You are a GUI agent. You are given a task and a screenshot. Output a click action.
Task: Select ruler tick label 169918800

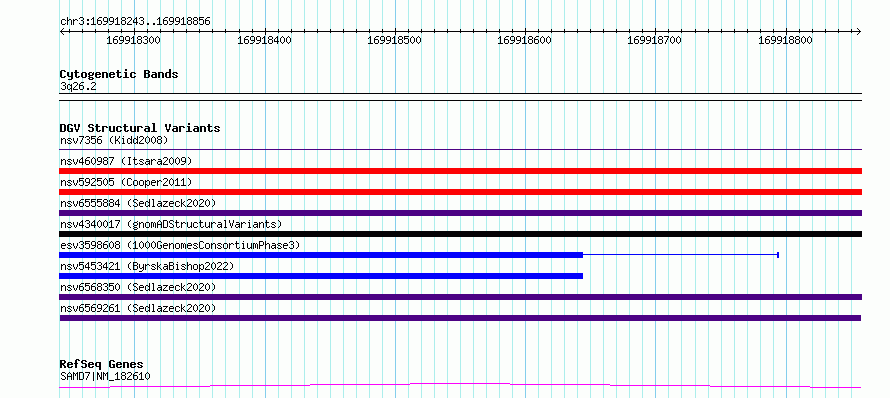click(x=786, y=40)
